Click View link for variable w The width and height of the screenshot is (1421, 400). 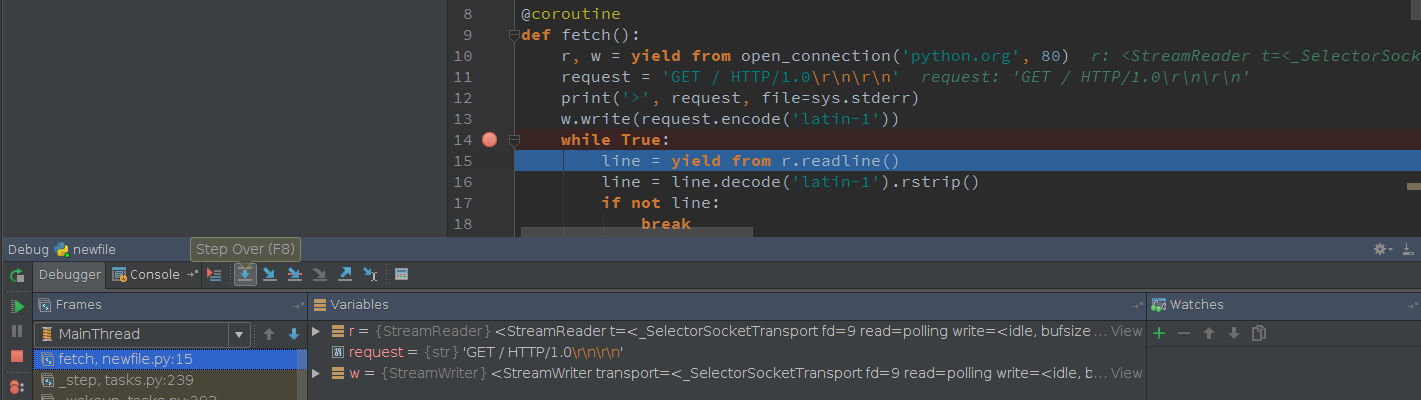click(1126, 373)
